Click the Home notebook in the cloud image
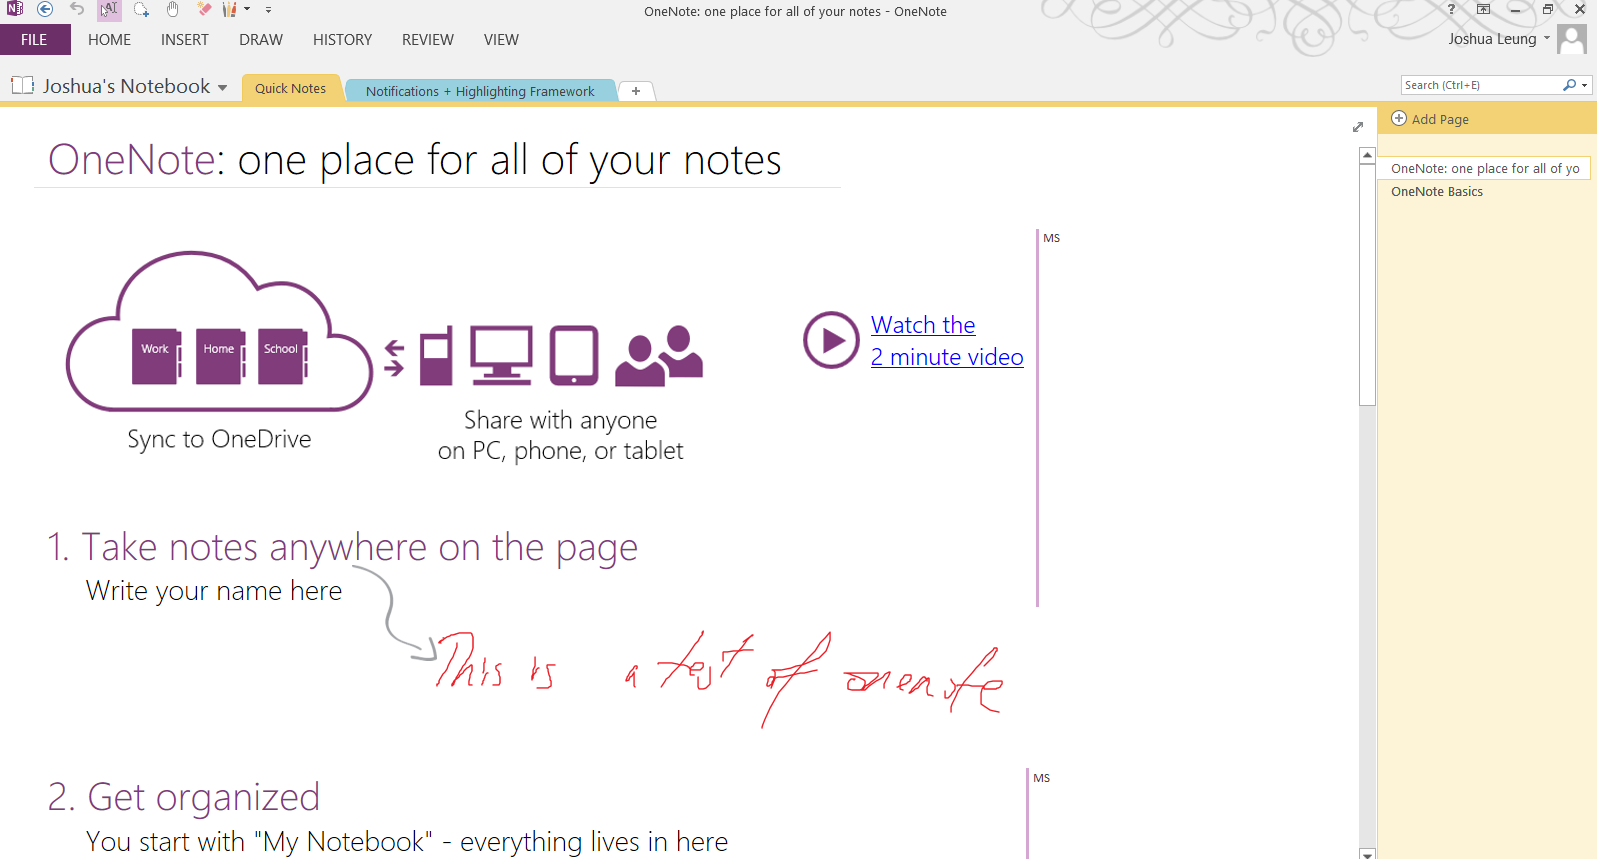 [220, 356]
